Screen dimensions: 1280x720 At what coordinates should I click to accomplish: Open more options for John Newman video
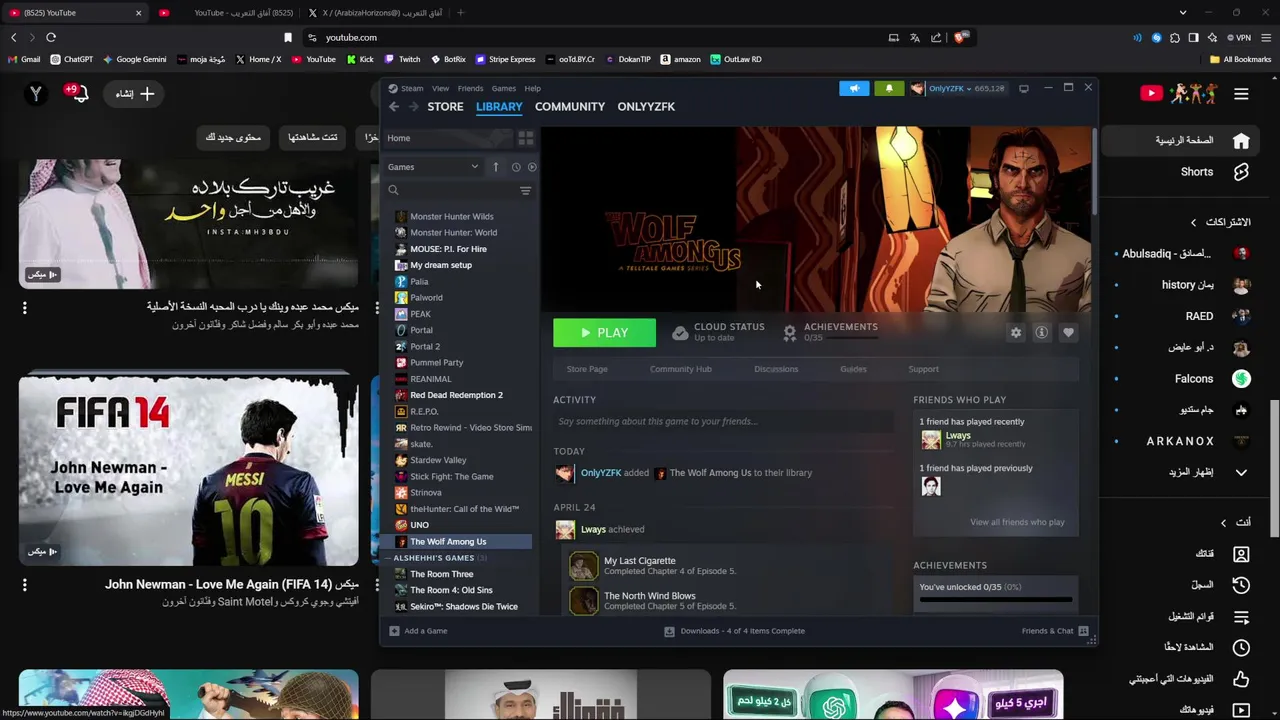tap(25, 585)
